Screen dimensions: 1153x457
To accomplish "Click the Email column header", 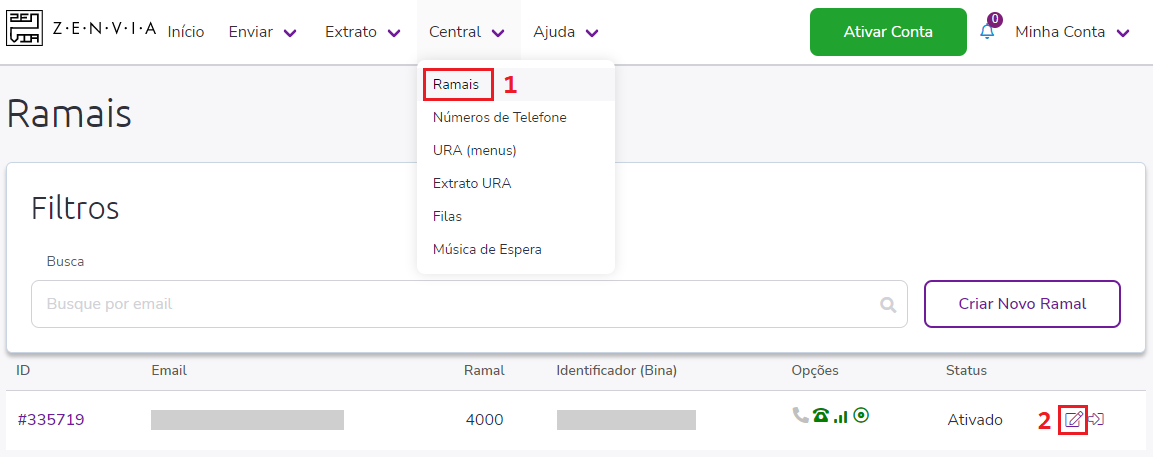I will [169, 370].
